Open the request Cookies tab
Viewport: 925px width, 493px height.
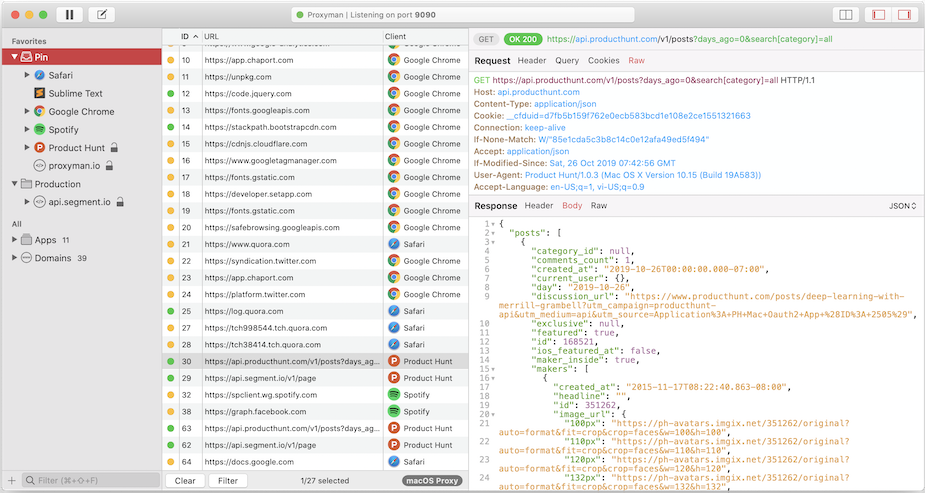[x=603, y=60]
